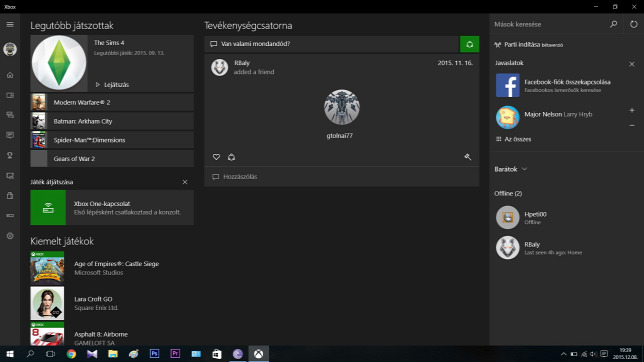Open Premiere Pro from the taskbar

[175, 354]
